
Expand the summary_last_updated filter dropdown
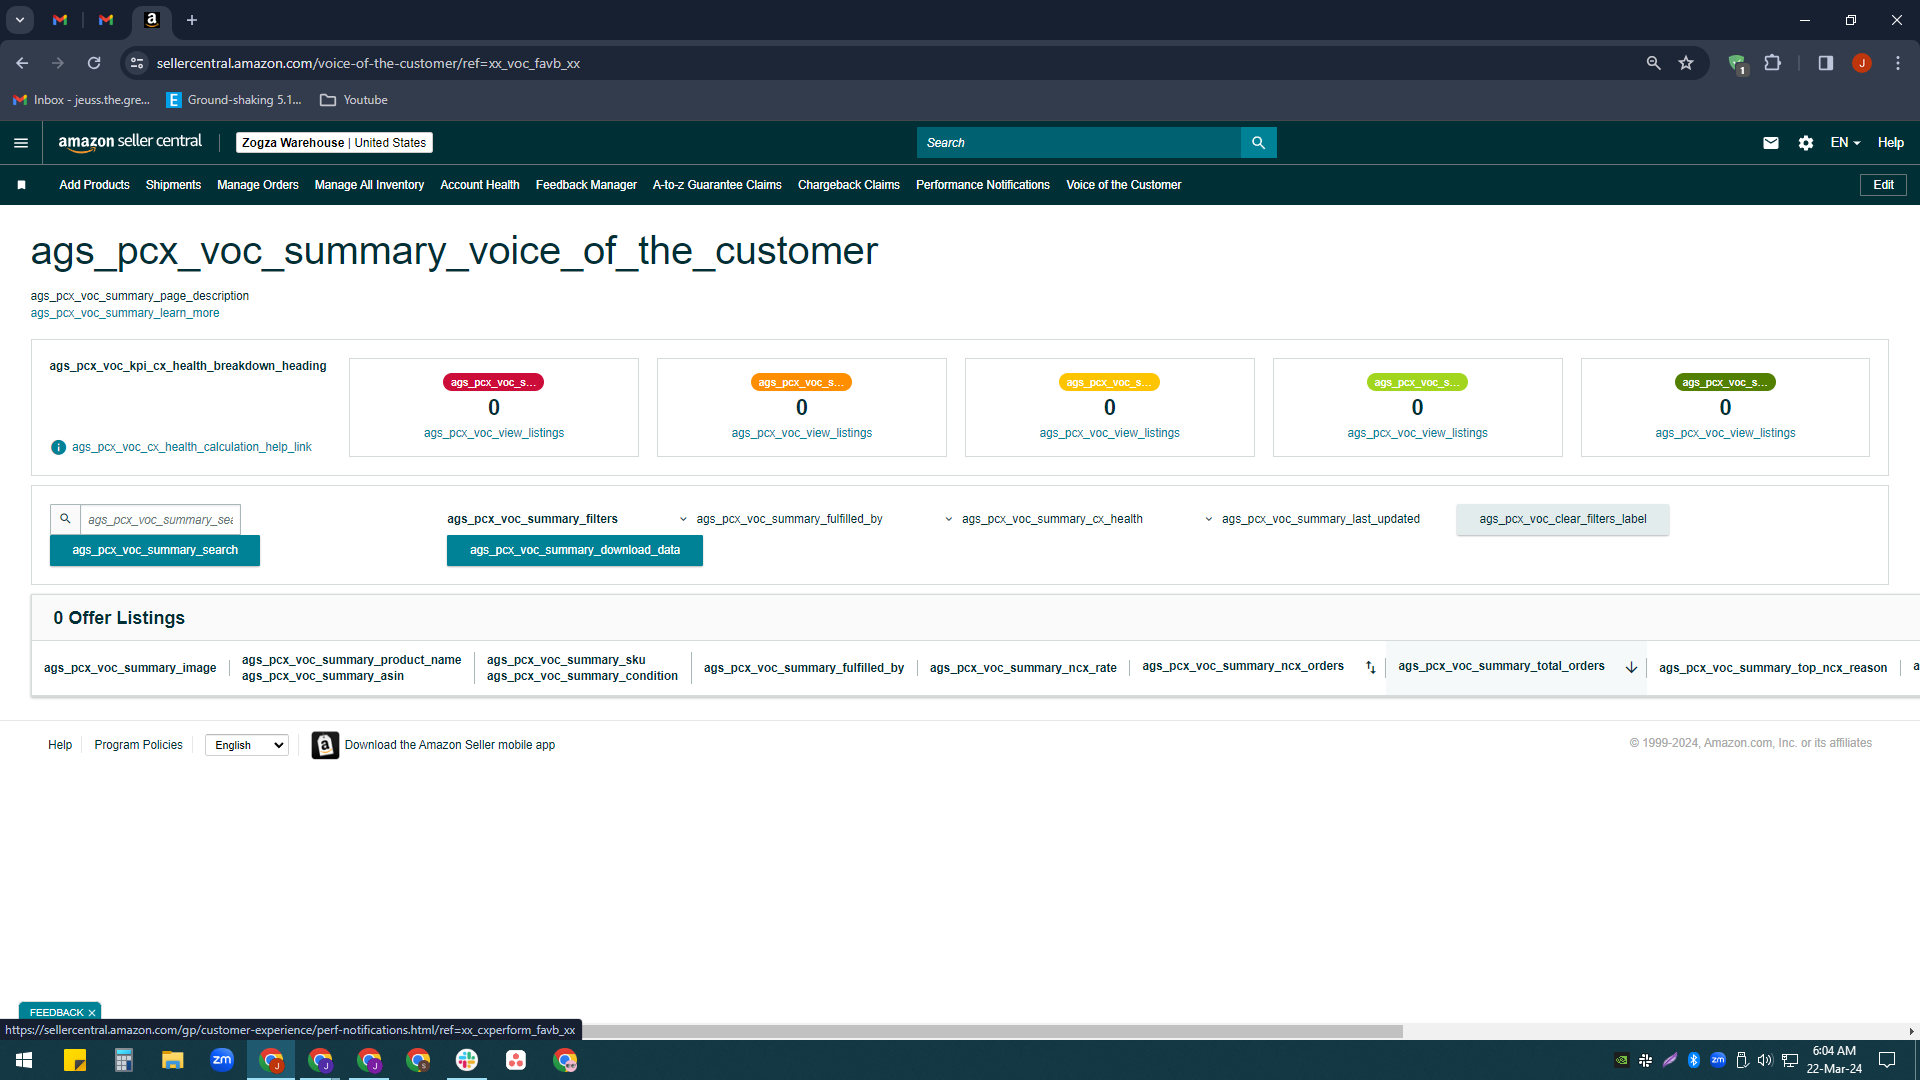coord(1312,519)
